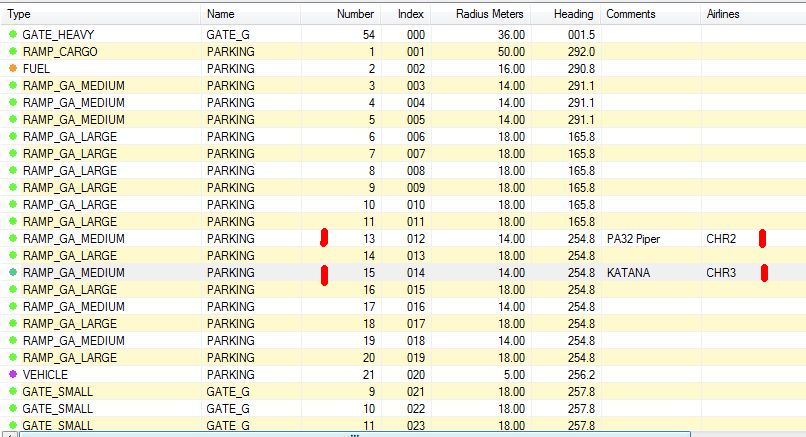Image resolution: width=806 pixels, height=437 pixels.
Task: Click the green dot icon in index 016 row
Action: [13, 306]
